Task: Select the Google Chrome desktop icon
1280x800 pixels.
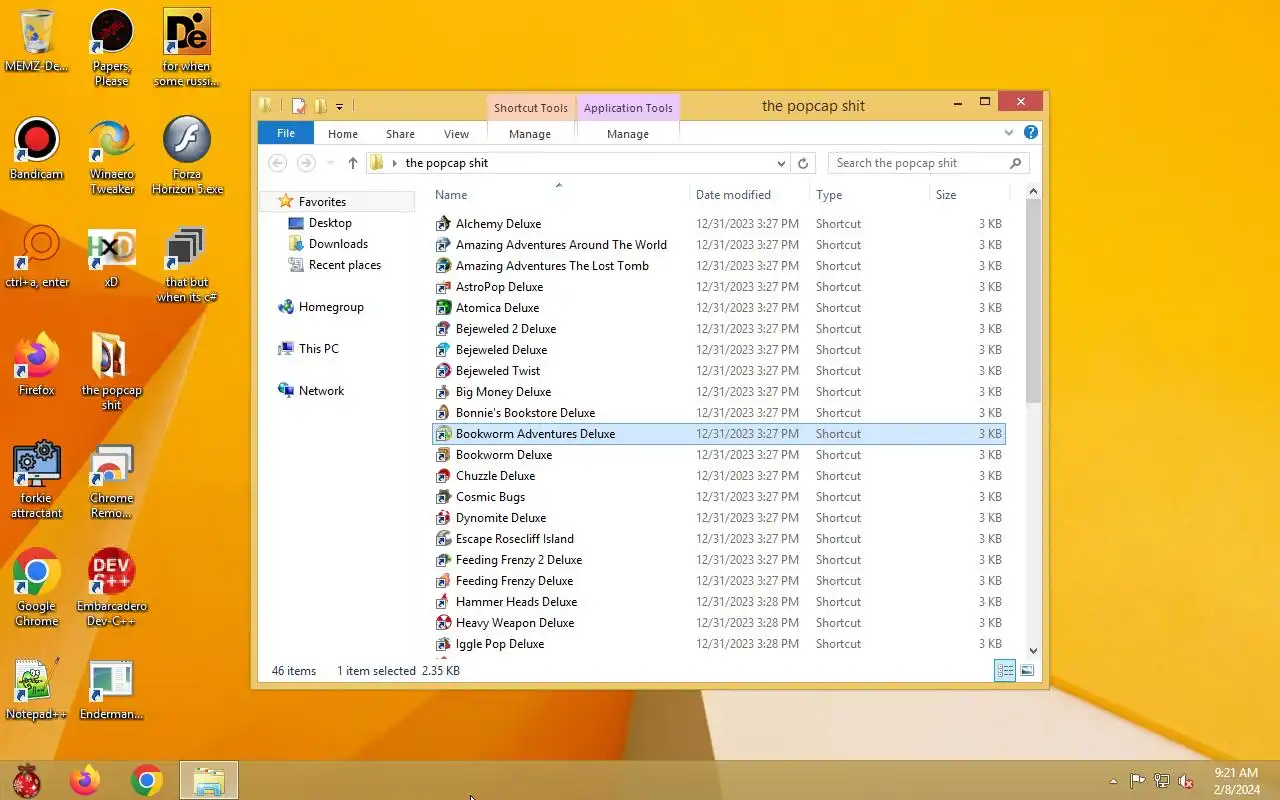Action: click(37, 589)
